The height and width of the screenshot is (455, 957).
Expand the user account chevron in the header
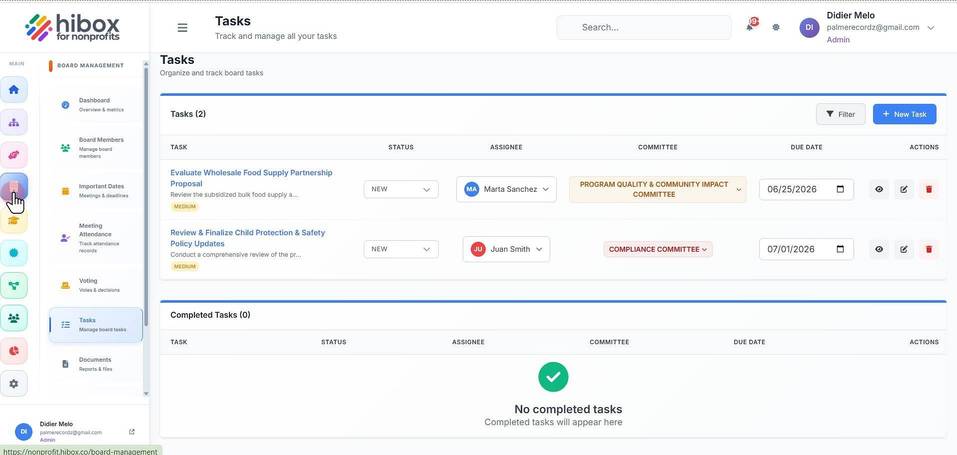(931, 27)
